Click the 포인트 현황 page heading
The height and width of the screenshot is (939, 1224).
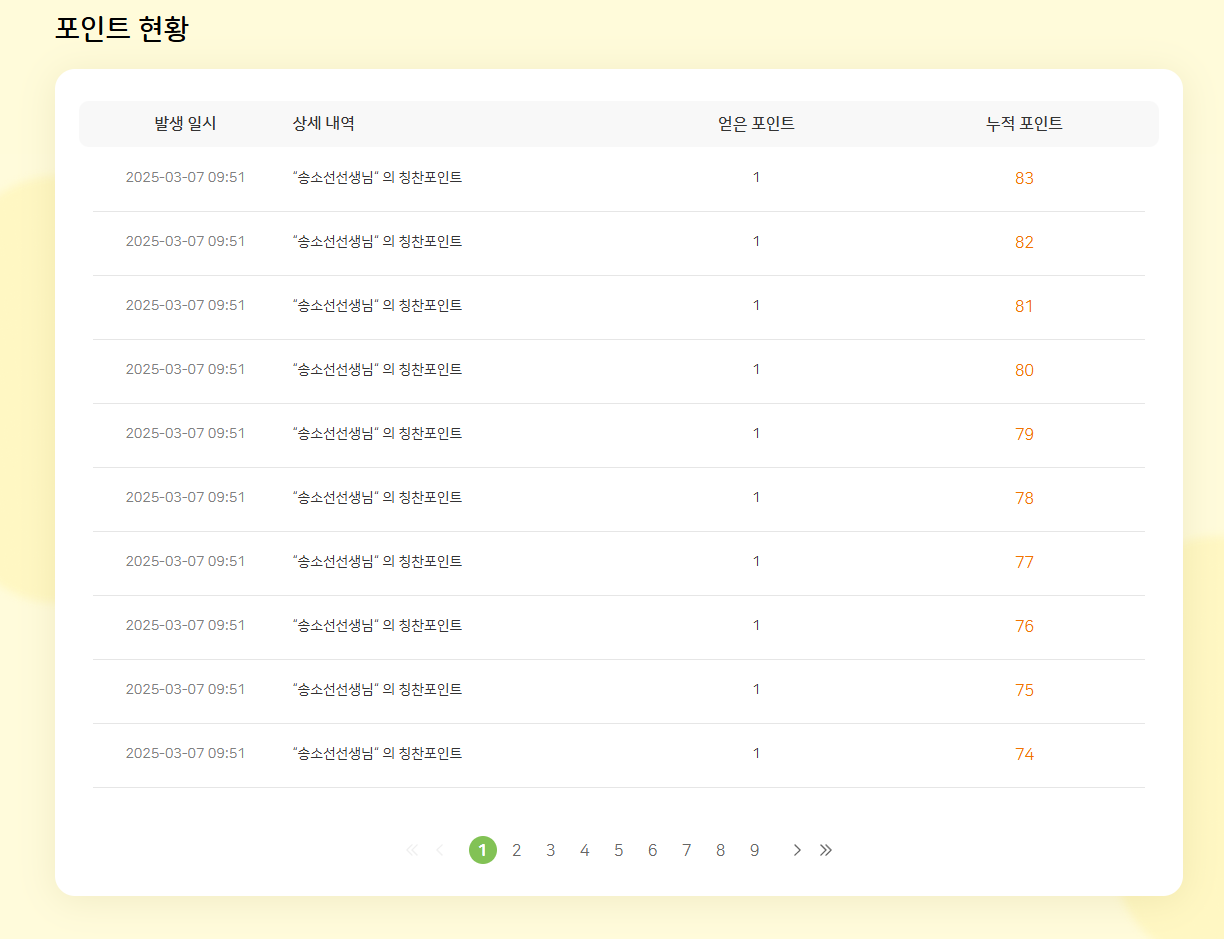(121, 29)
